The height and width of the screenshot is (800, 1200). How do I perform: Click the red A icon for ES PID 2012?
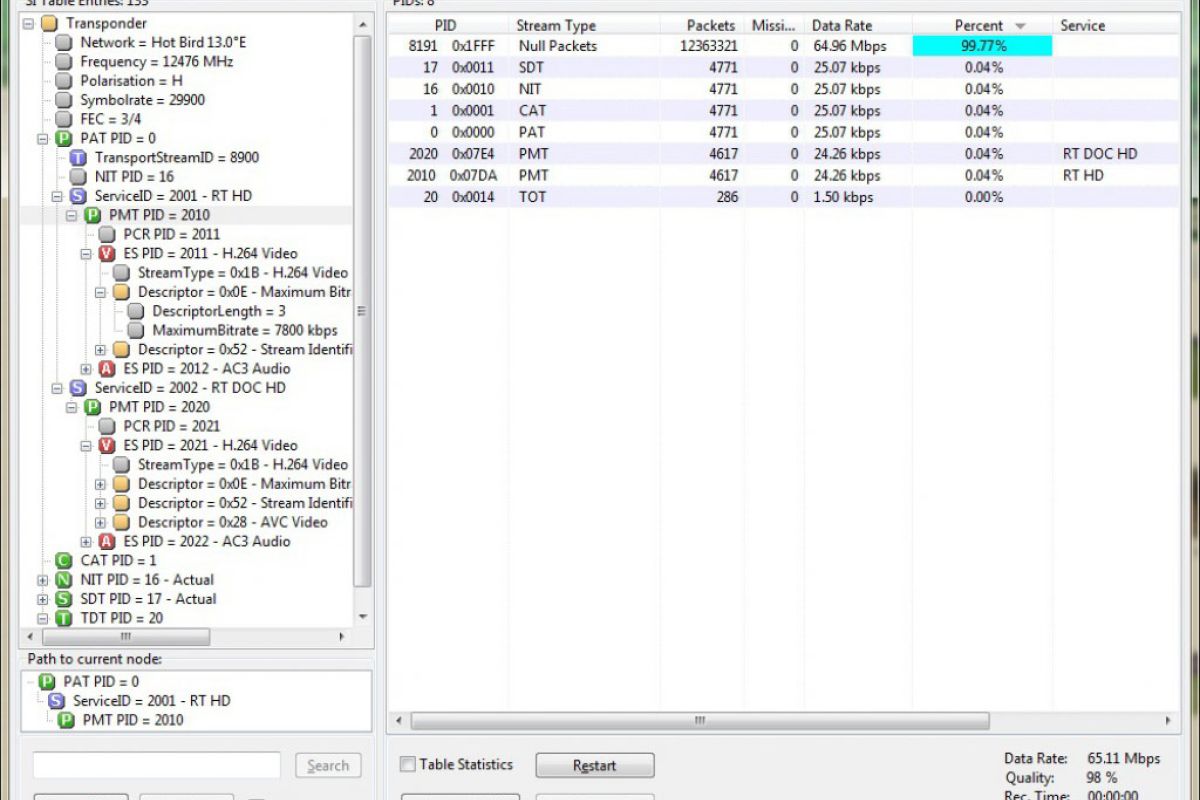click(107, 369)
